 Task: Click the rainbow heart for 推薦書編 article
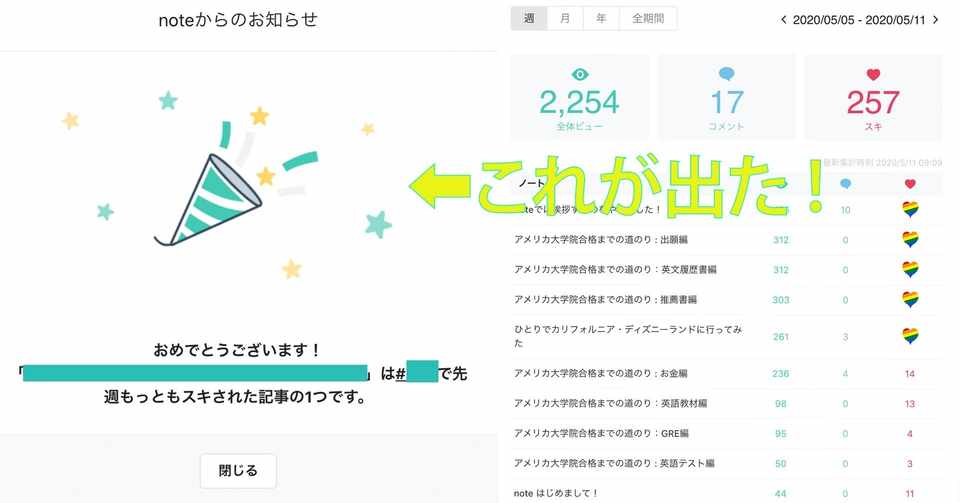pyautogui.click(x=910, y=299)
